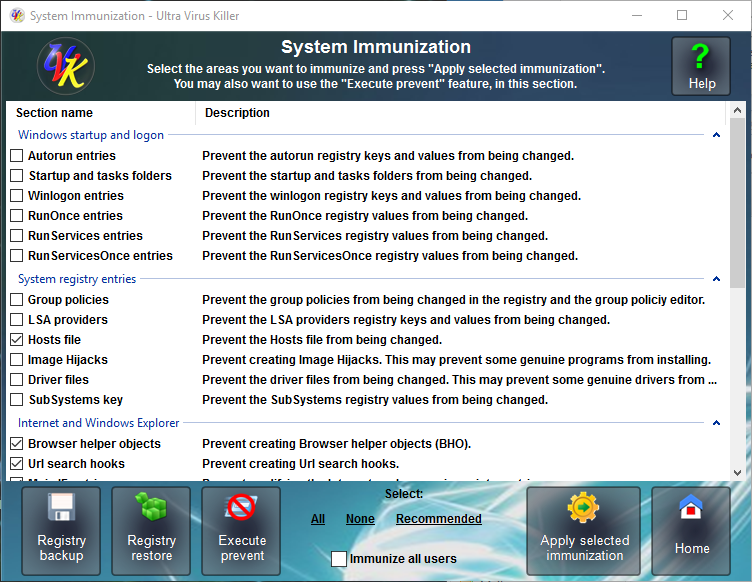The width and height of the screenshot is (752, 582).
Task: Collapse the System registry entries group
Action: (x=716, y=279)
